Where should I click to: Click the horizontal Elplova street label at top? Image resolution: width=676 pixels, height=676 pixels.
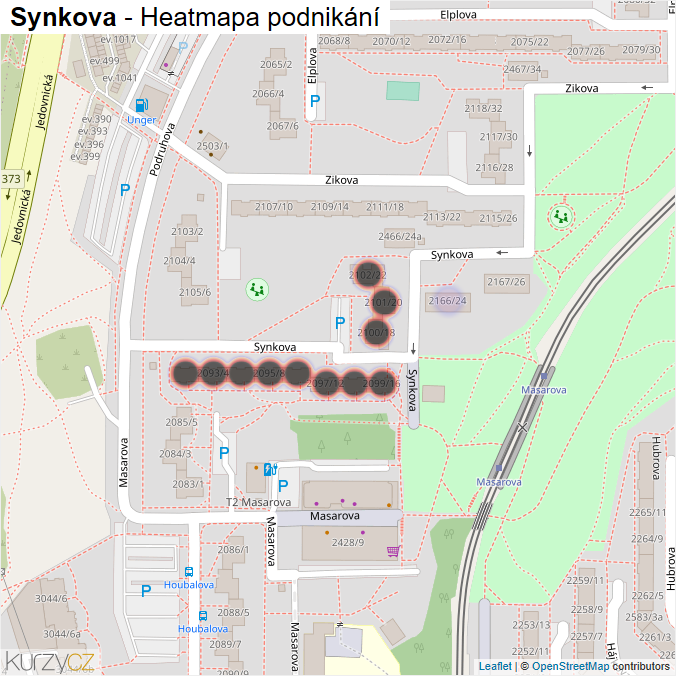click(x=458, y=15)
